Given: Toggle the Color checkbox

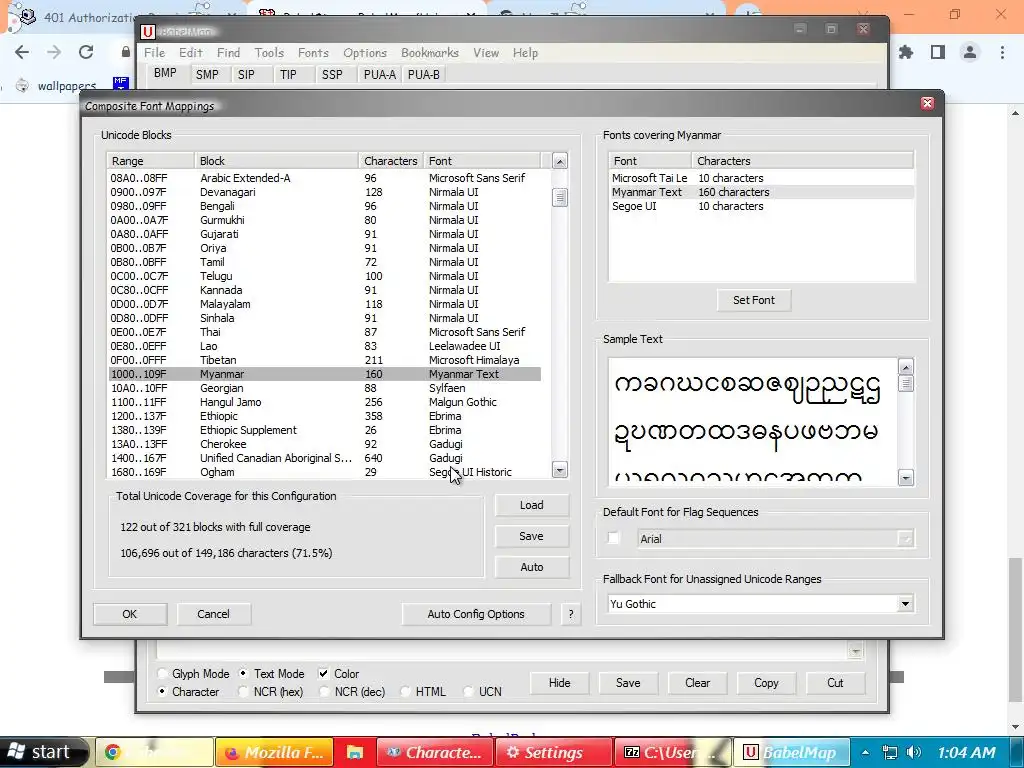Looking at the screenshot, I should [323, 673].
